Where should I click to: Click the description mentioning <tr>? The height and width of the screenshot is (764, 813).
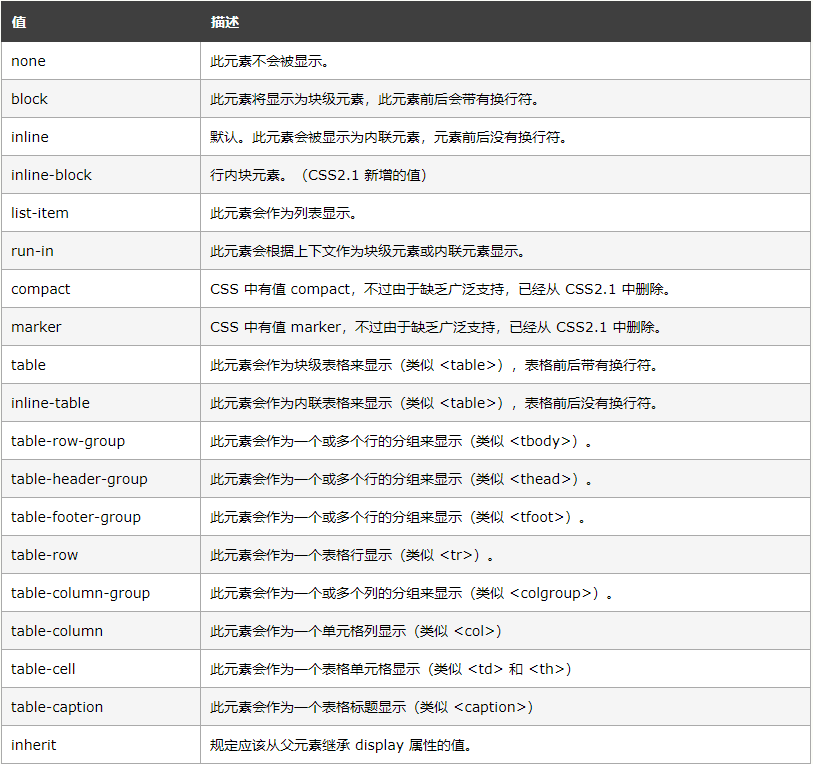[353, 555]
